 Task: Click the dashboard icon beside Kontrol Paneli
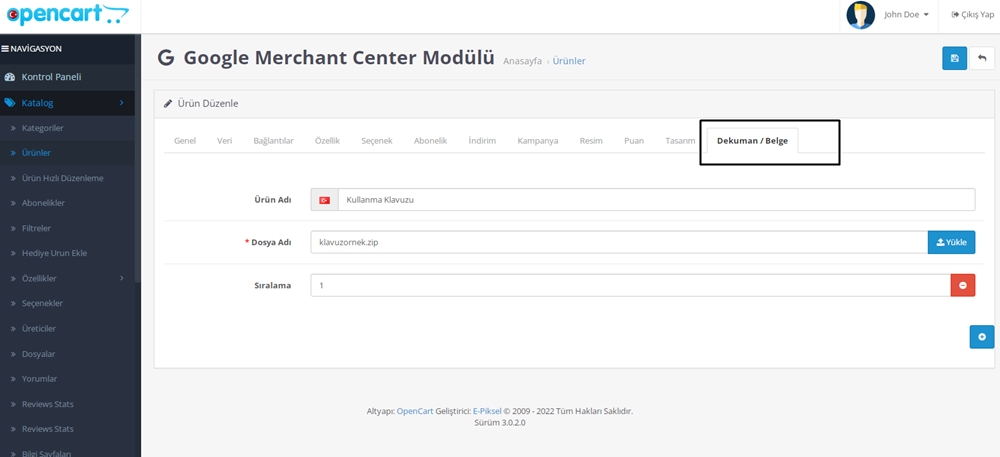coord(9,77)
